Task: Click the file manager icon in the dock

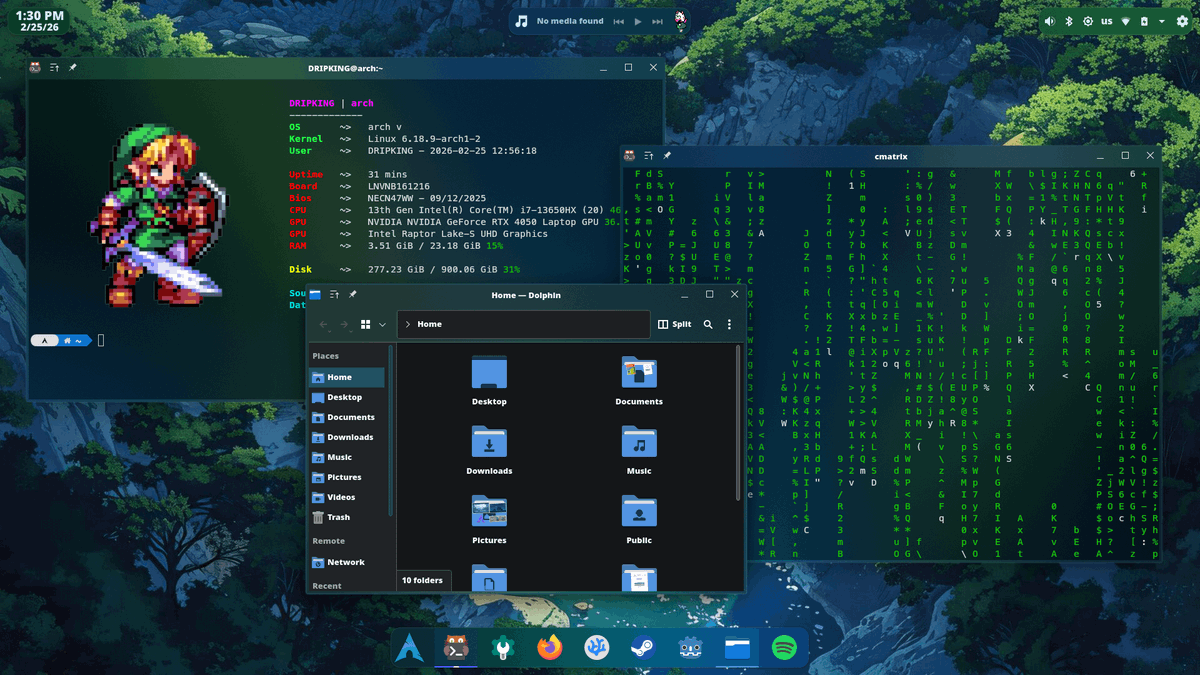Action: (x=737, y=649)
